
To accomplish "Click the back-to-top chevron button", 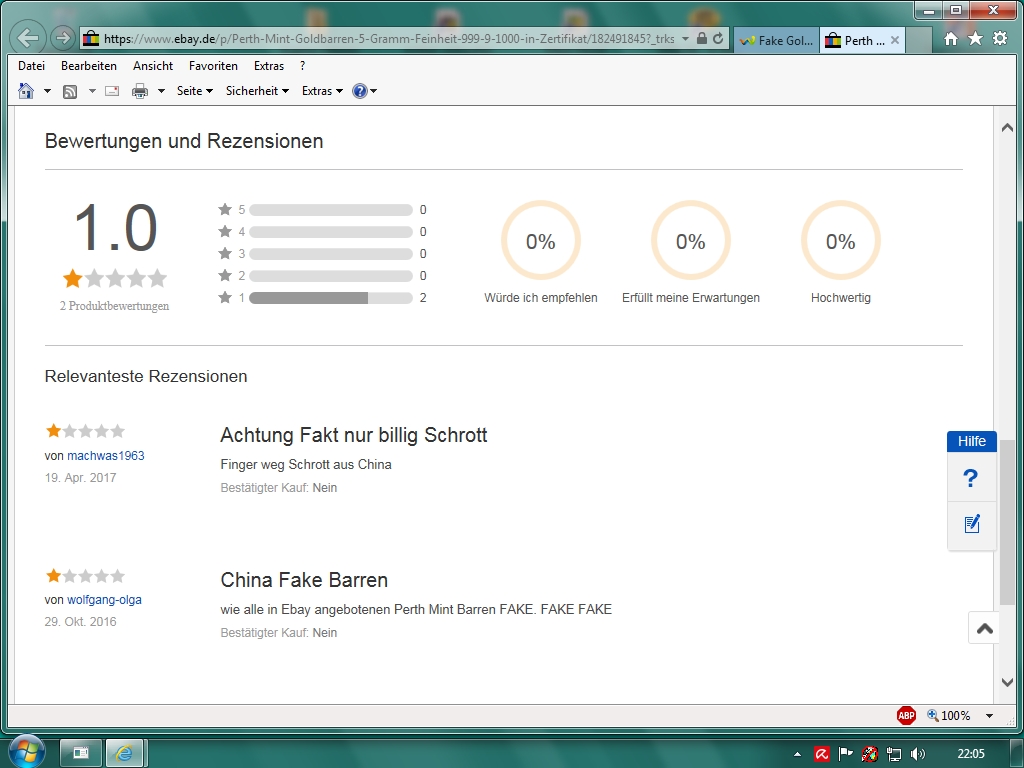I will click(985, 628).
